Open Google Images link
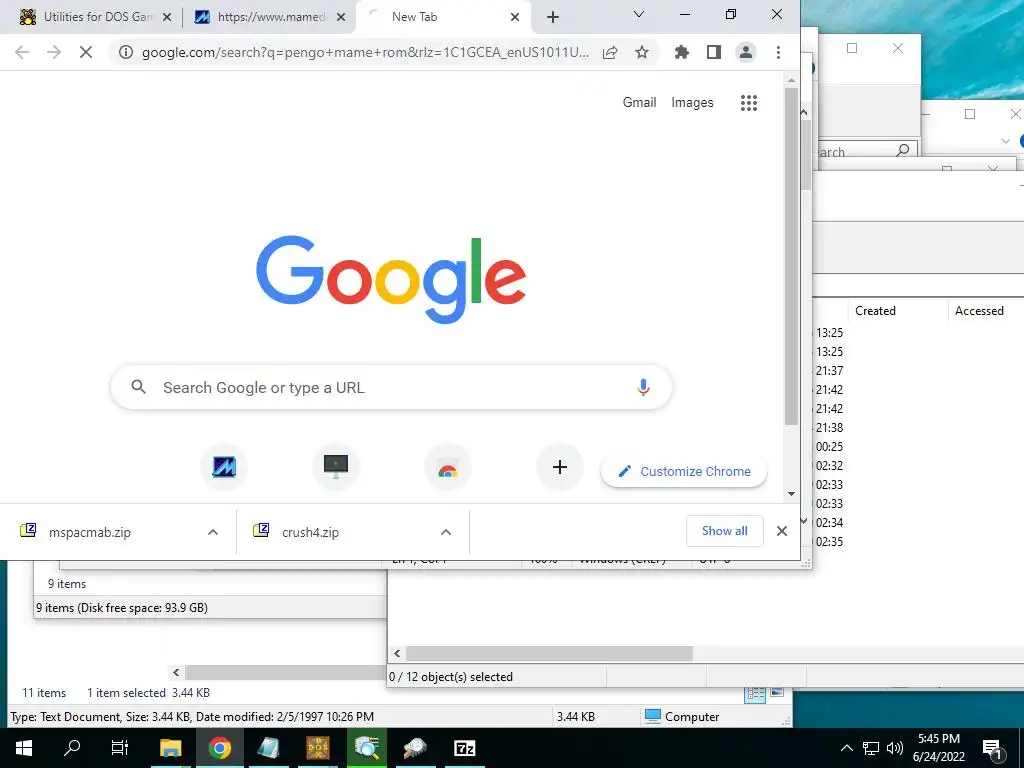 coord(692,103)
